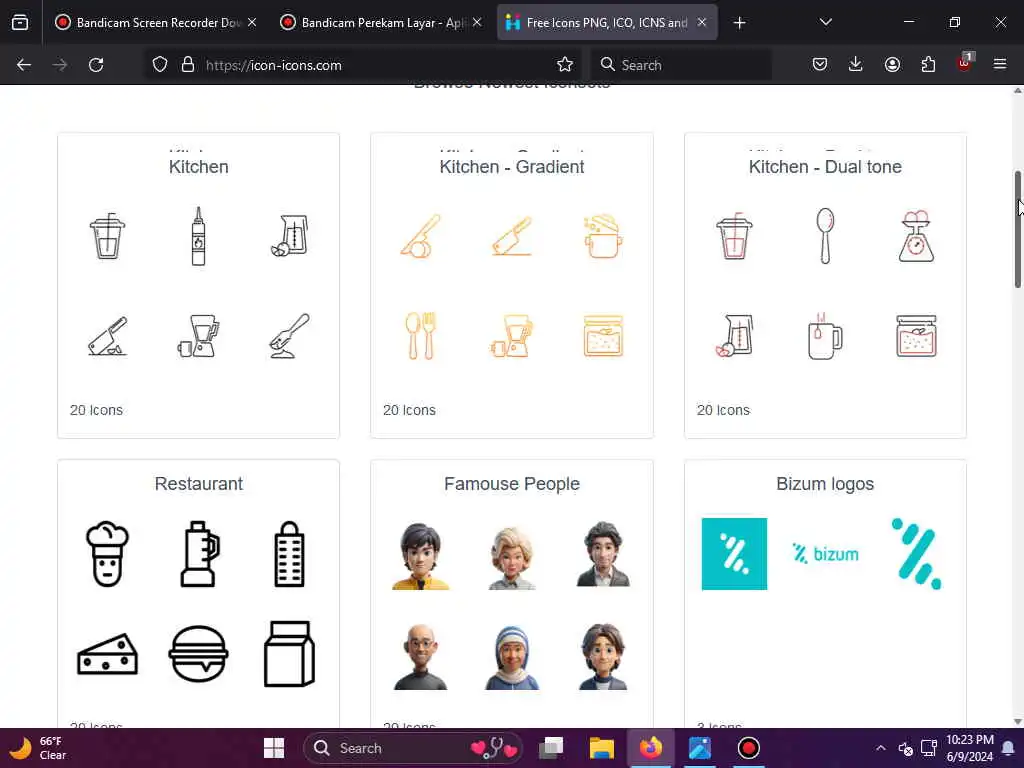Click the tea mug icon in Kitchen Dual tone
This screenshot has height=768, width=1024.
pos(825,336)
